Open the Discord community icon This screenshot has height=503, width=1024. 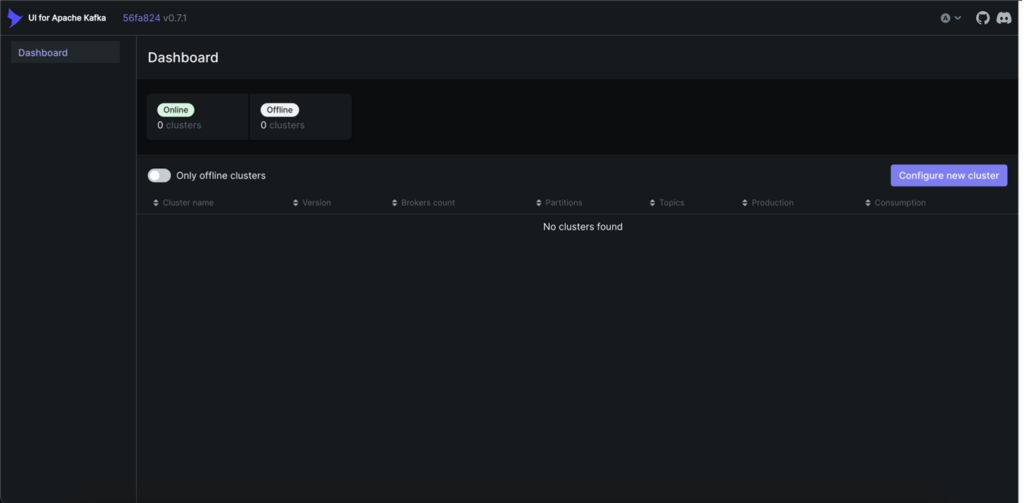(1003, 18)
